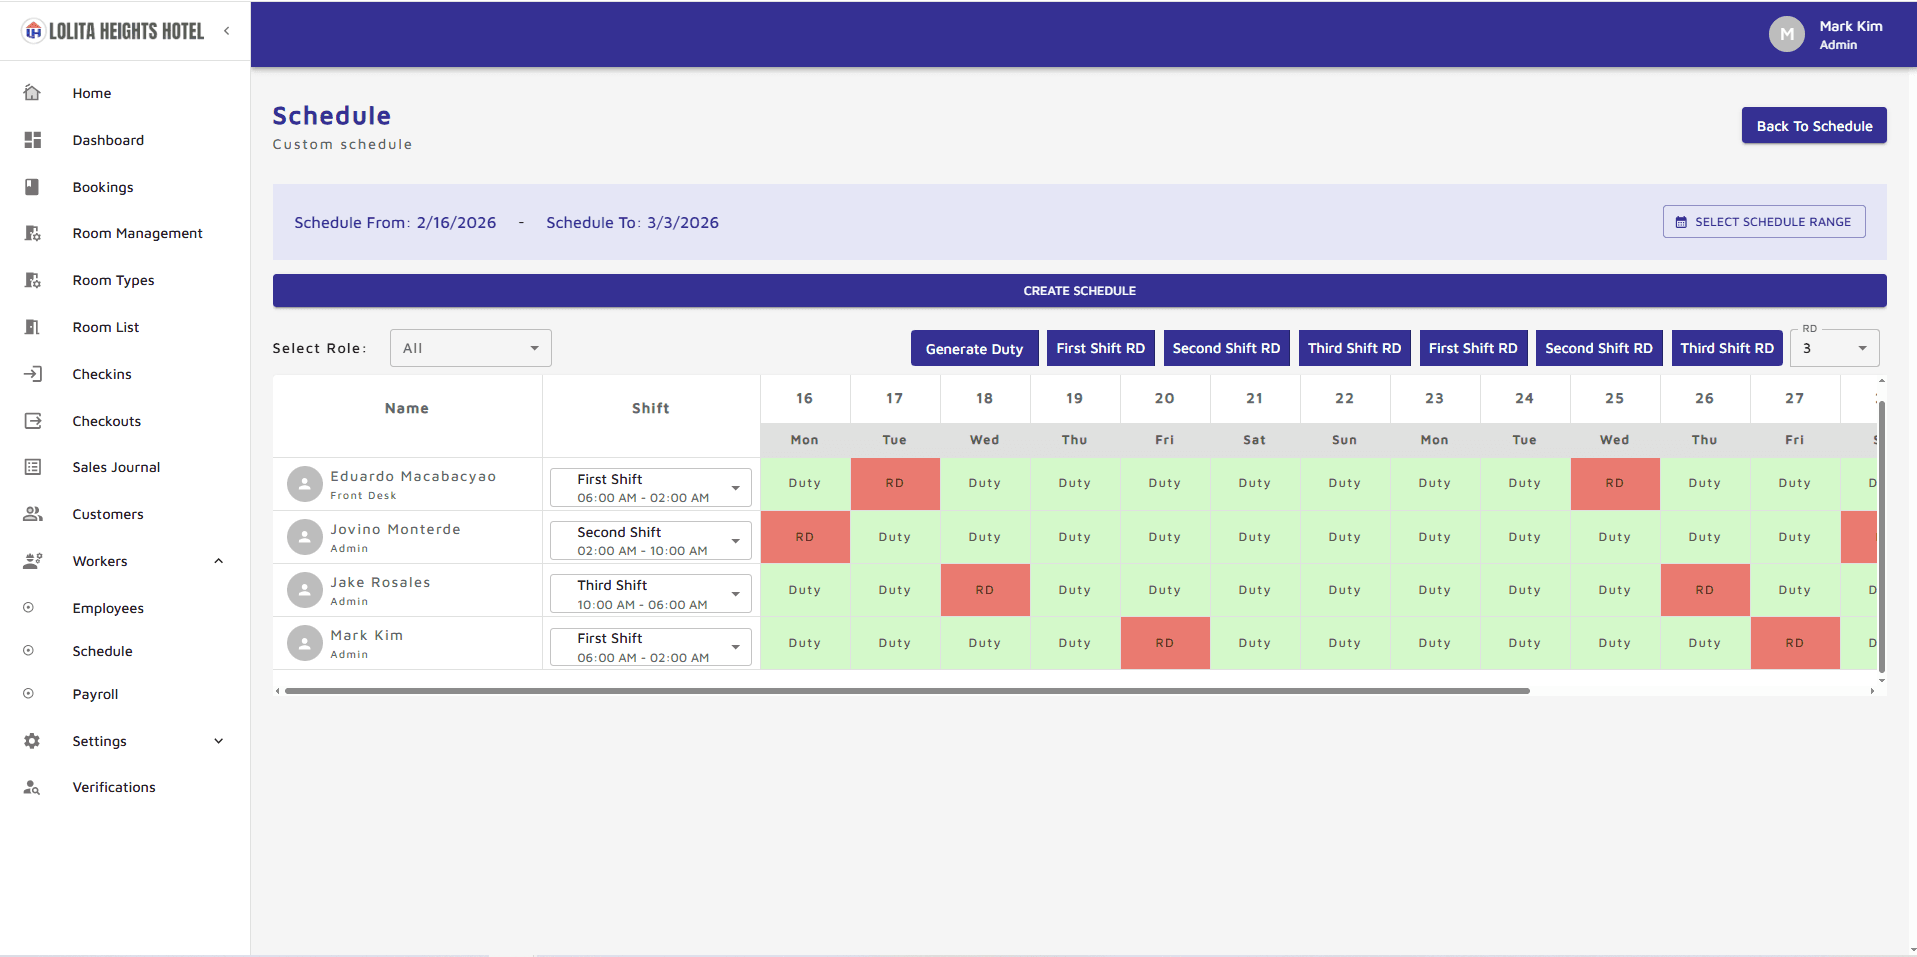
Task: Click the Dashboard grid icon
Action: [32, 140]
